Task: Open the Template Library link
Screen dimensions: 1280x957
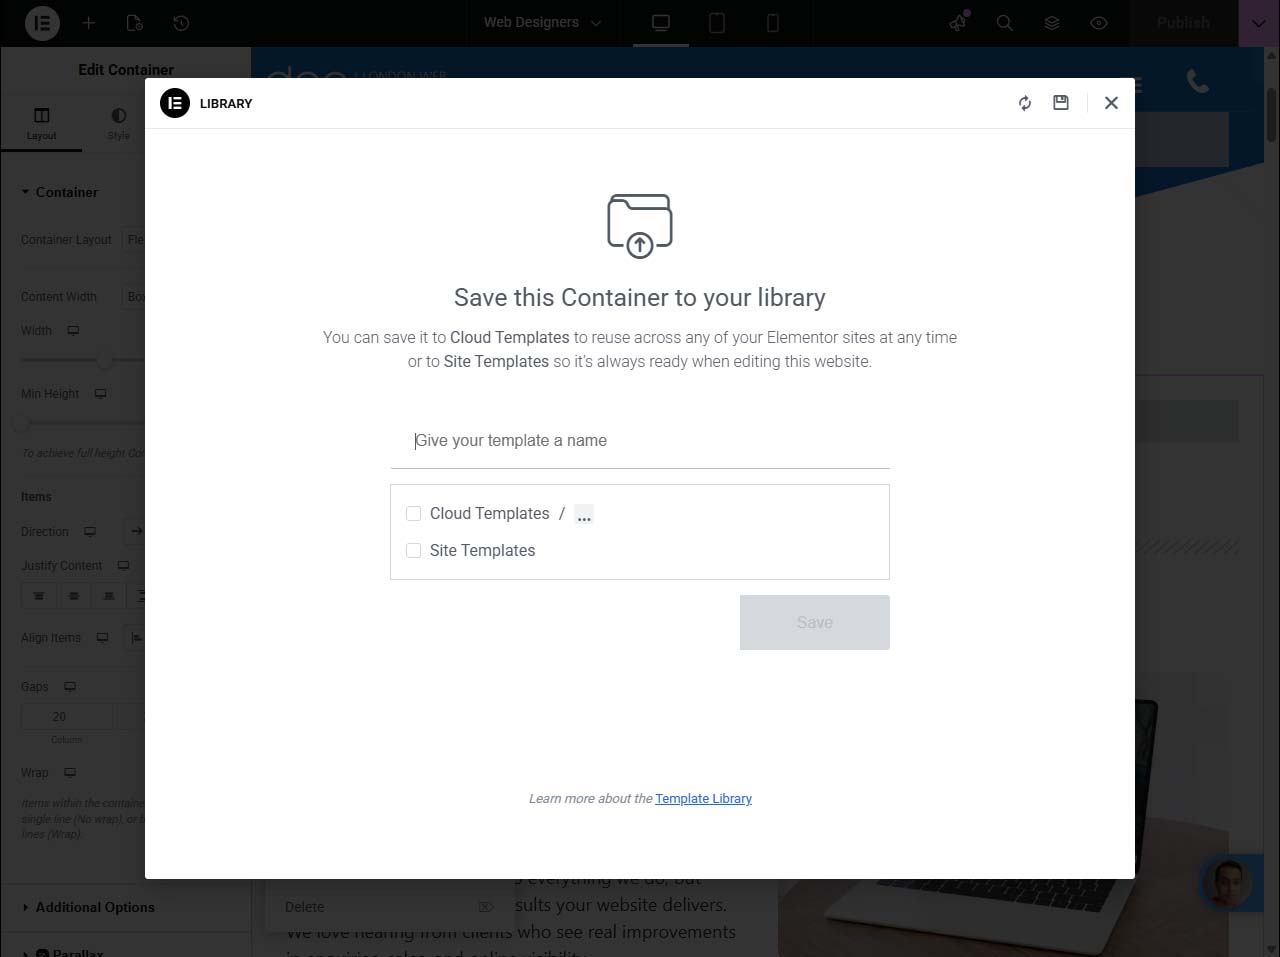Action: pyautogui.click(x=703, y=798)
